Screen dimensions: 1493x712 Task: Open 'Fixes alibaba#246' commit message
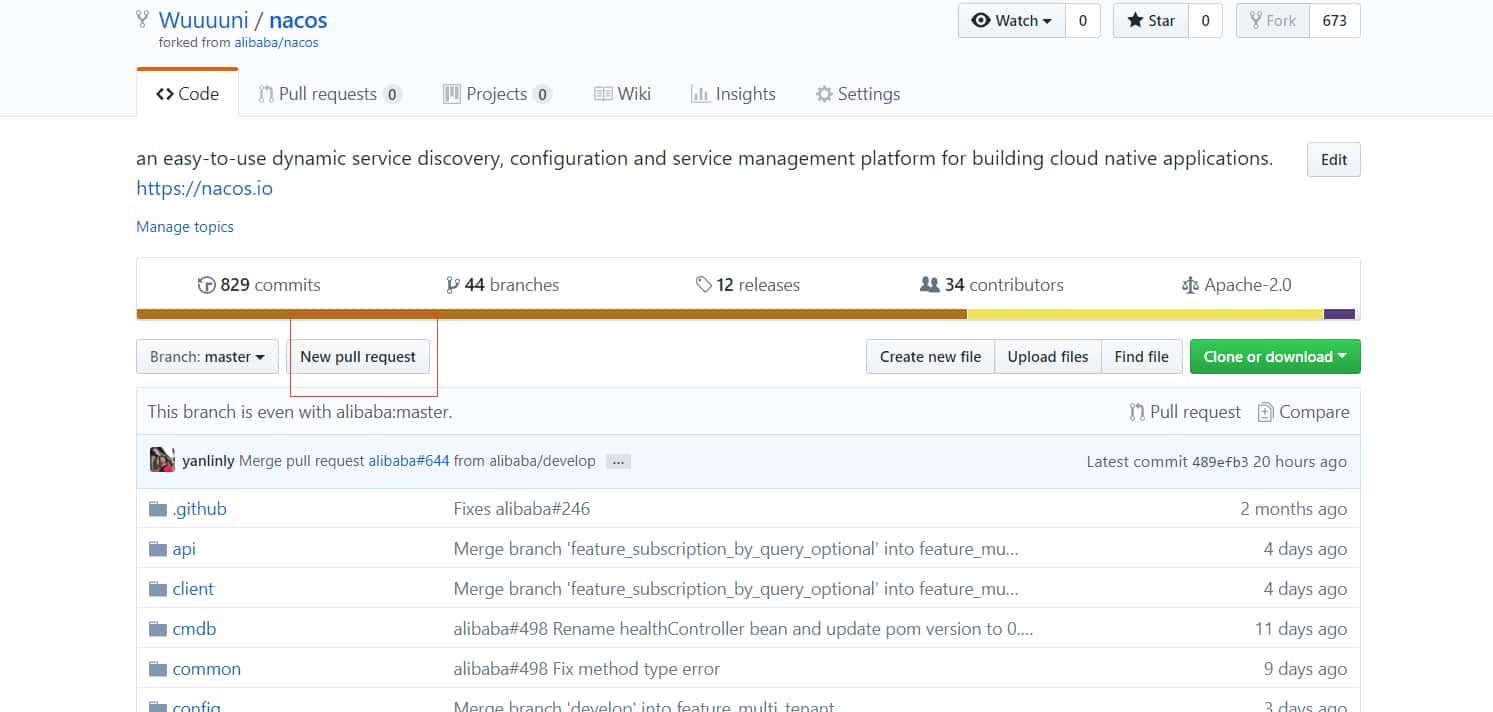click(522, 509)
